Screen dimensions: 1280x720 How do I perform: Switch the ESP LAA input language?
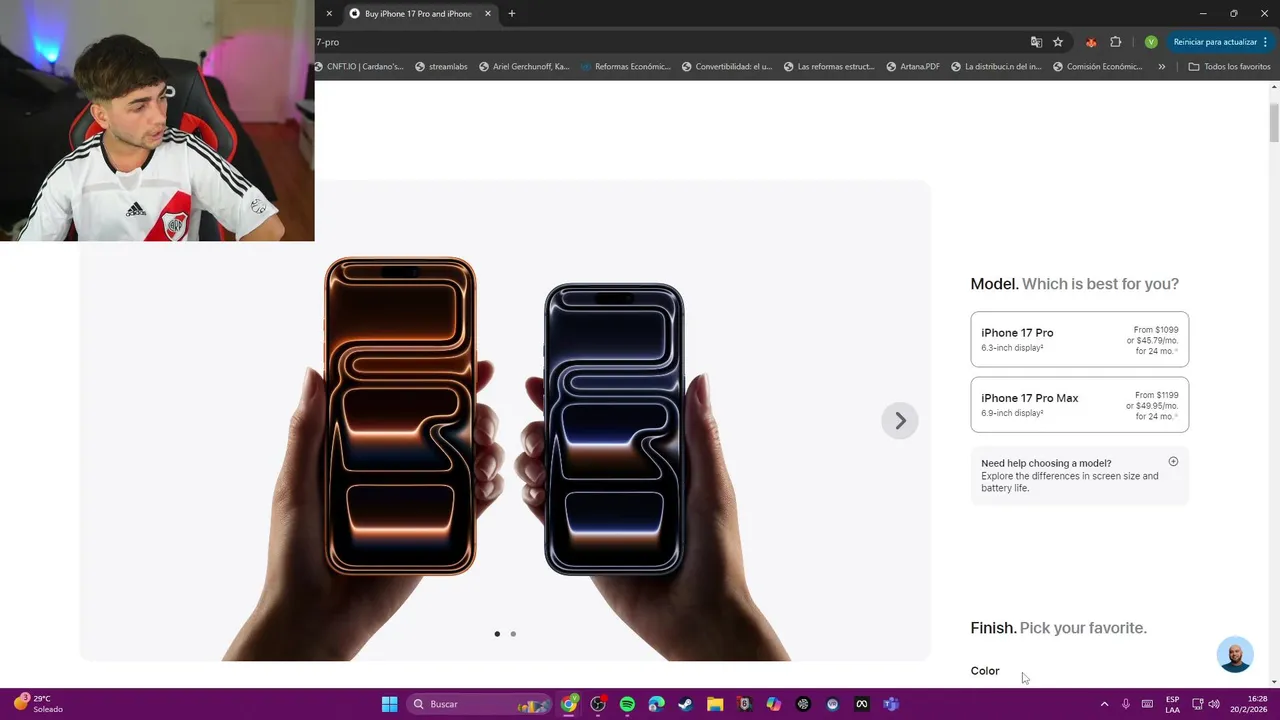(x=1172, y=704)
